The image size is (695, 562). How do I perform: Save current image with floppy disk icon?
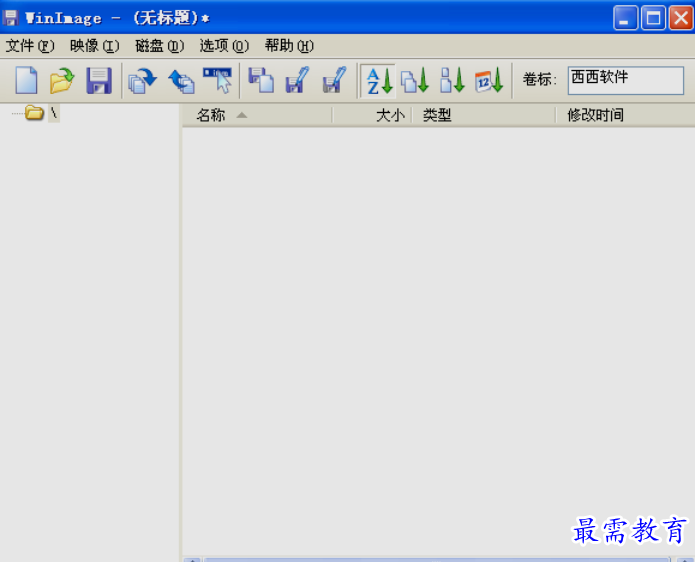[x=99, y=80]
